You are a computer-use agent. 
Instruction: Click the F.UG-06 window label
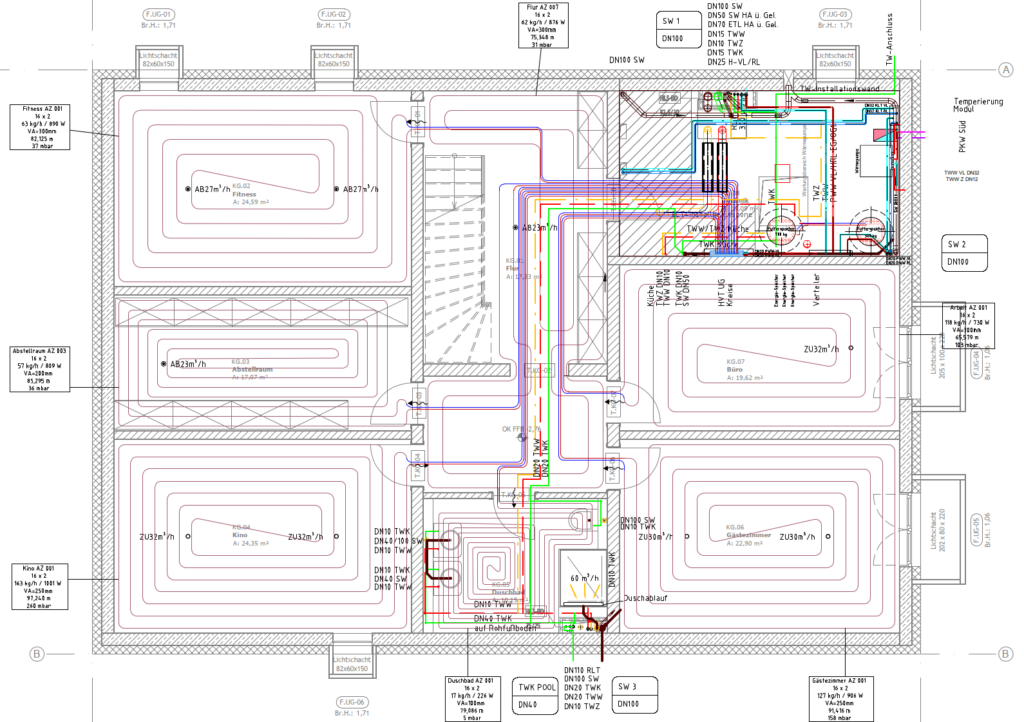(x=351, y=702)
